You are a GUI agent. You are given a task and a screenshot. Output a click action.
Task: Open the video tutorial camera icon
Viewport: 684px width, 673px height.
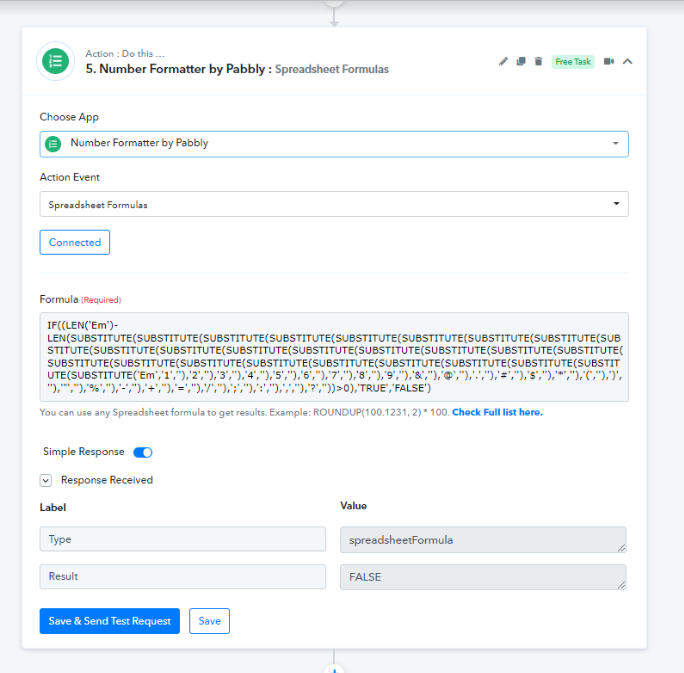pyautogui.click(x=609, y=61)
